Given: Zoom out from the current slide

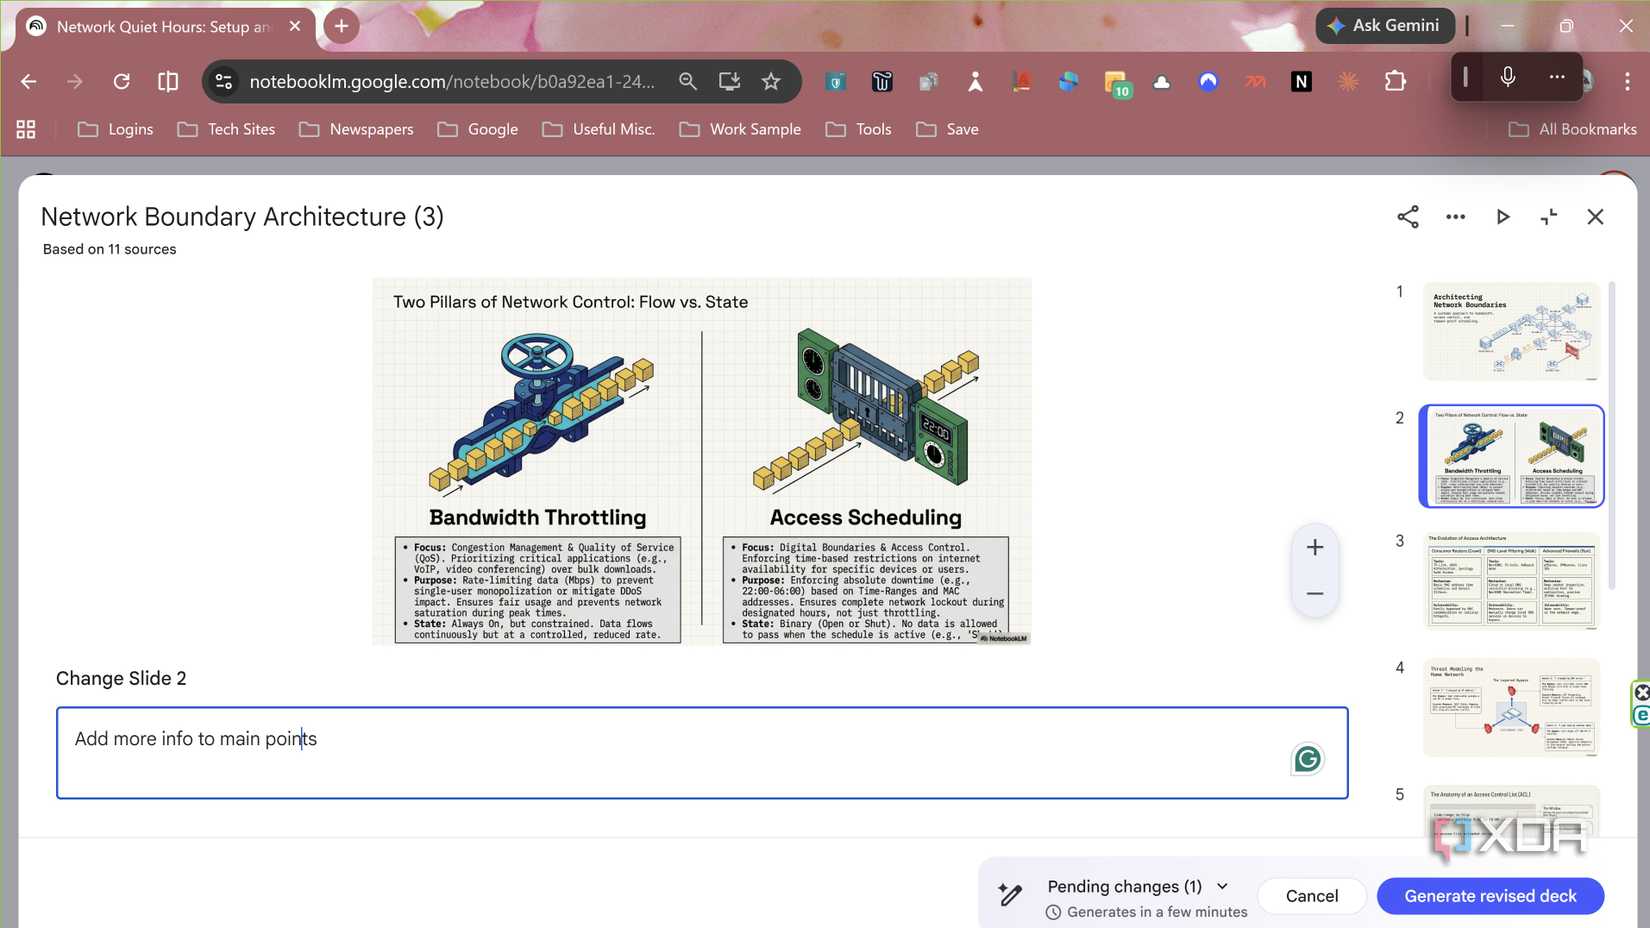Looking at the screenshot, I should click(x=1314, y=592).
